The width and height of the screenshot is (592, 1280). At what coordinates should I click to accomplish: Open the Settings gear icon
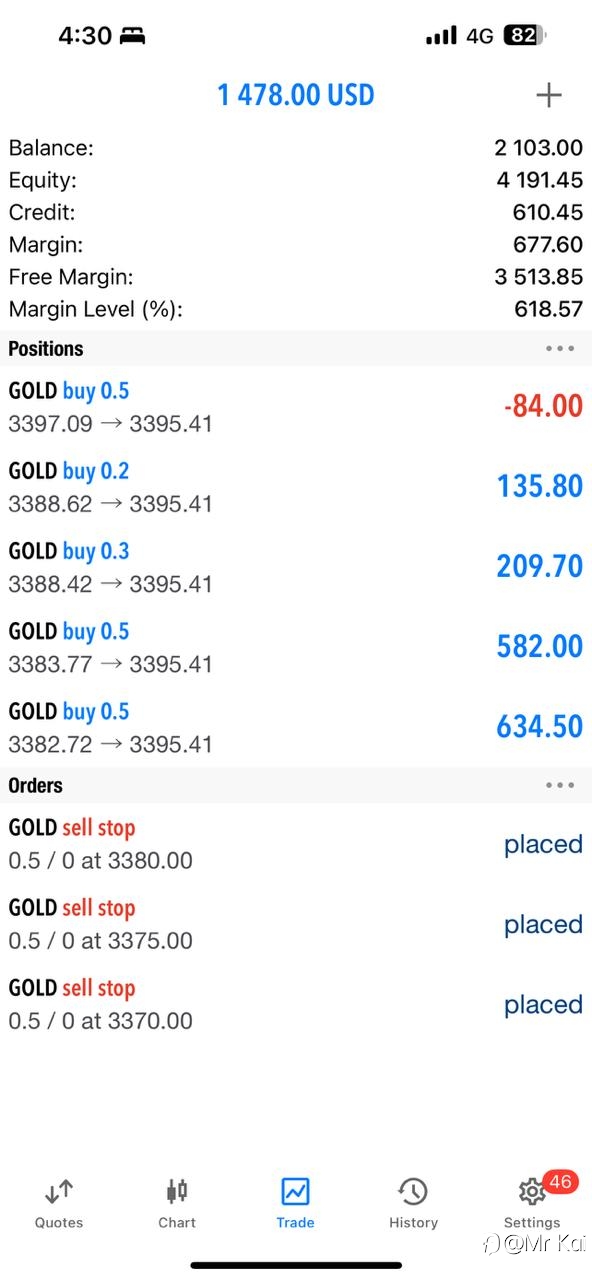532,1192
